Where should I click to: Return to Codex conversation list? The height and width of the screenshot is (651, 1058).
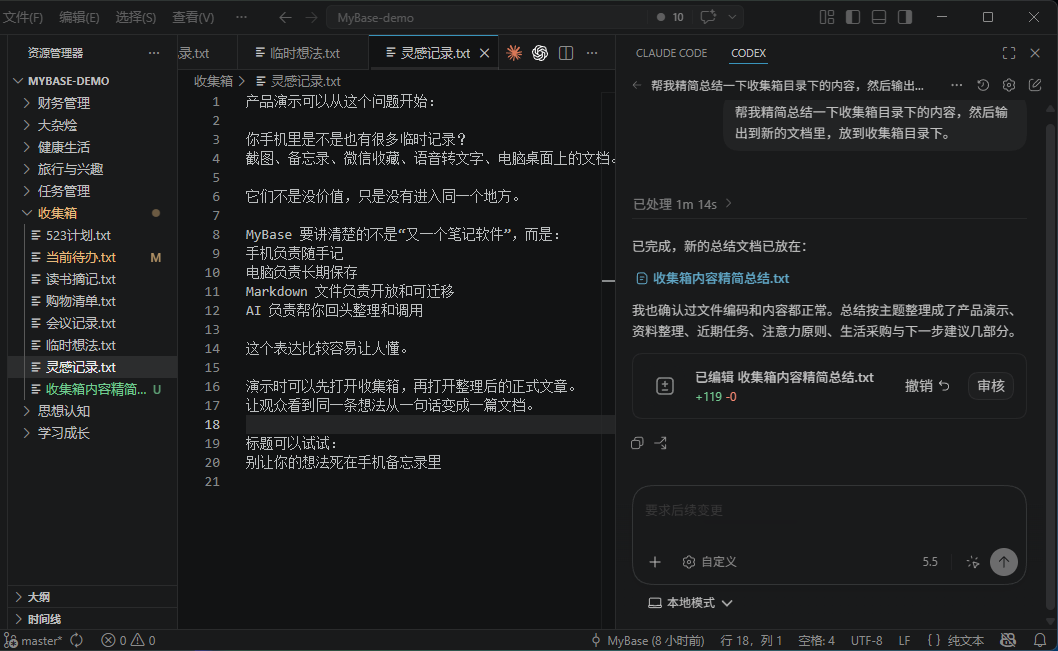(637, 85)
